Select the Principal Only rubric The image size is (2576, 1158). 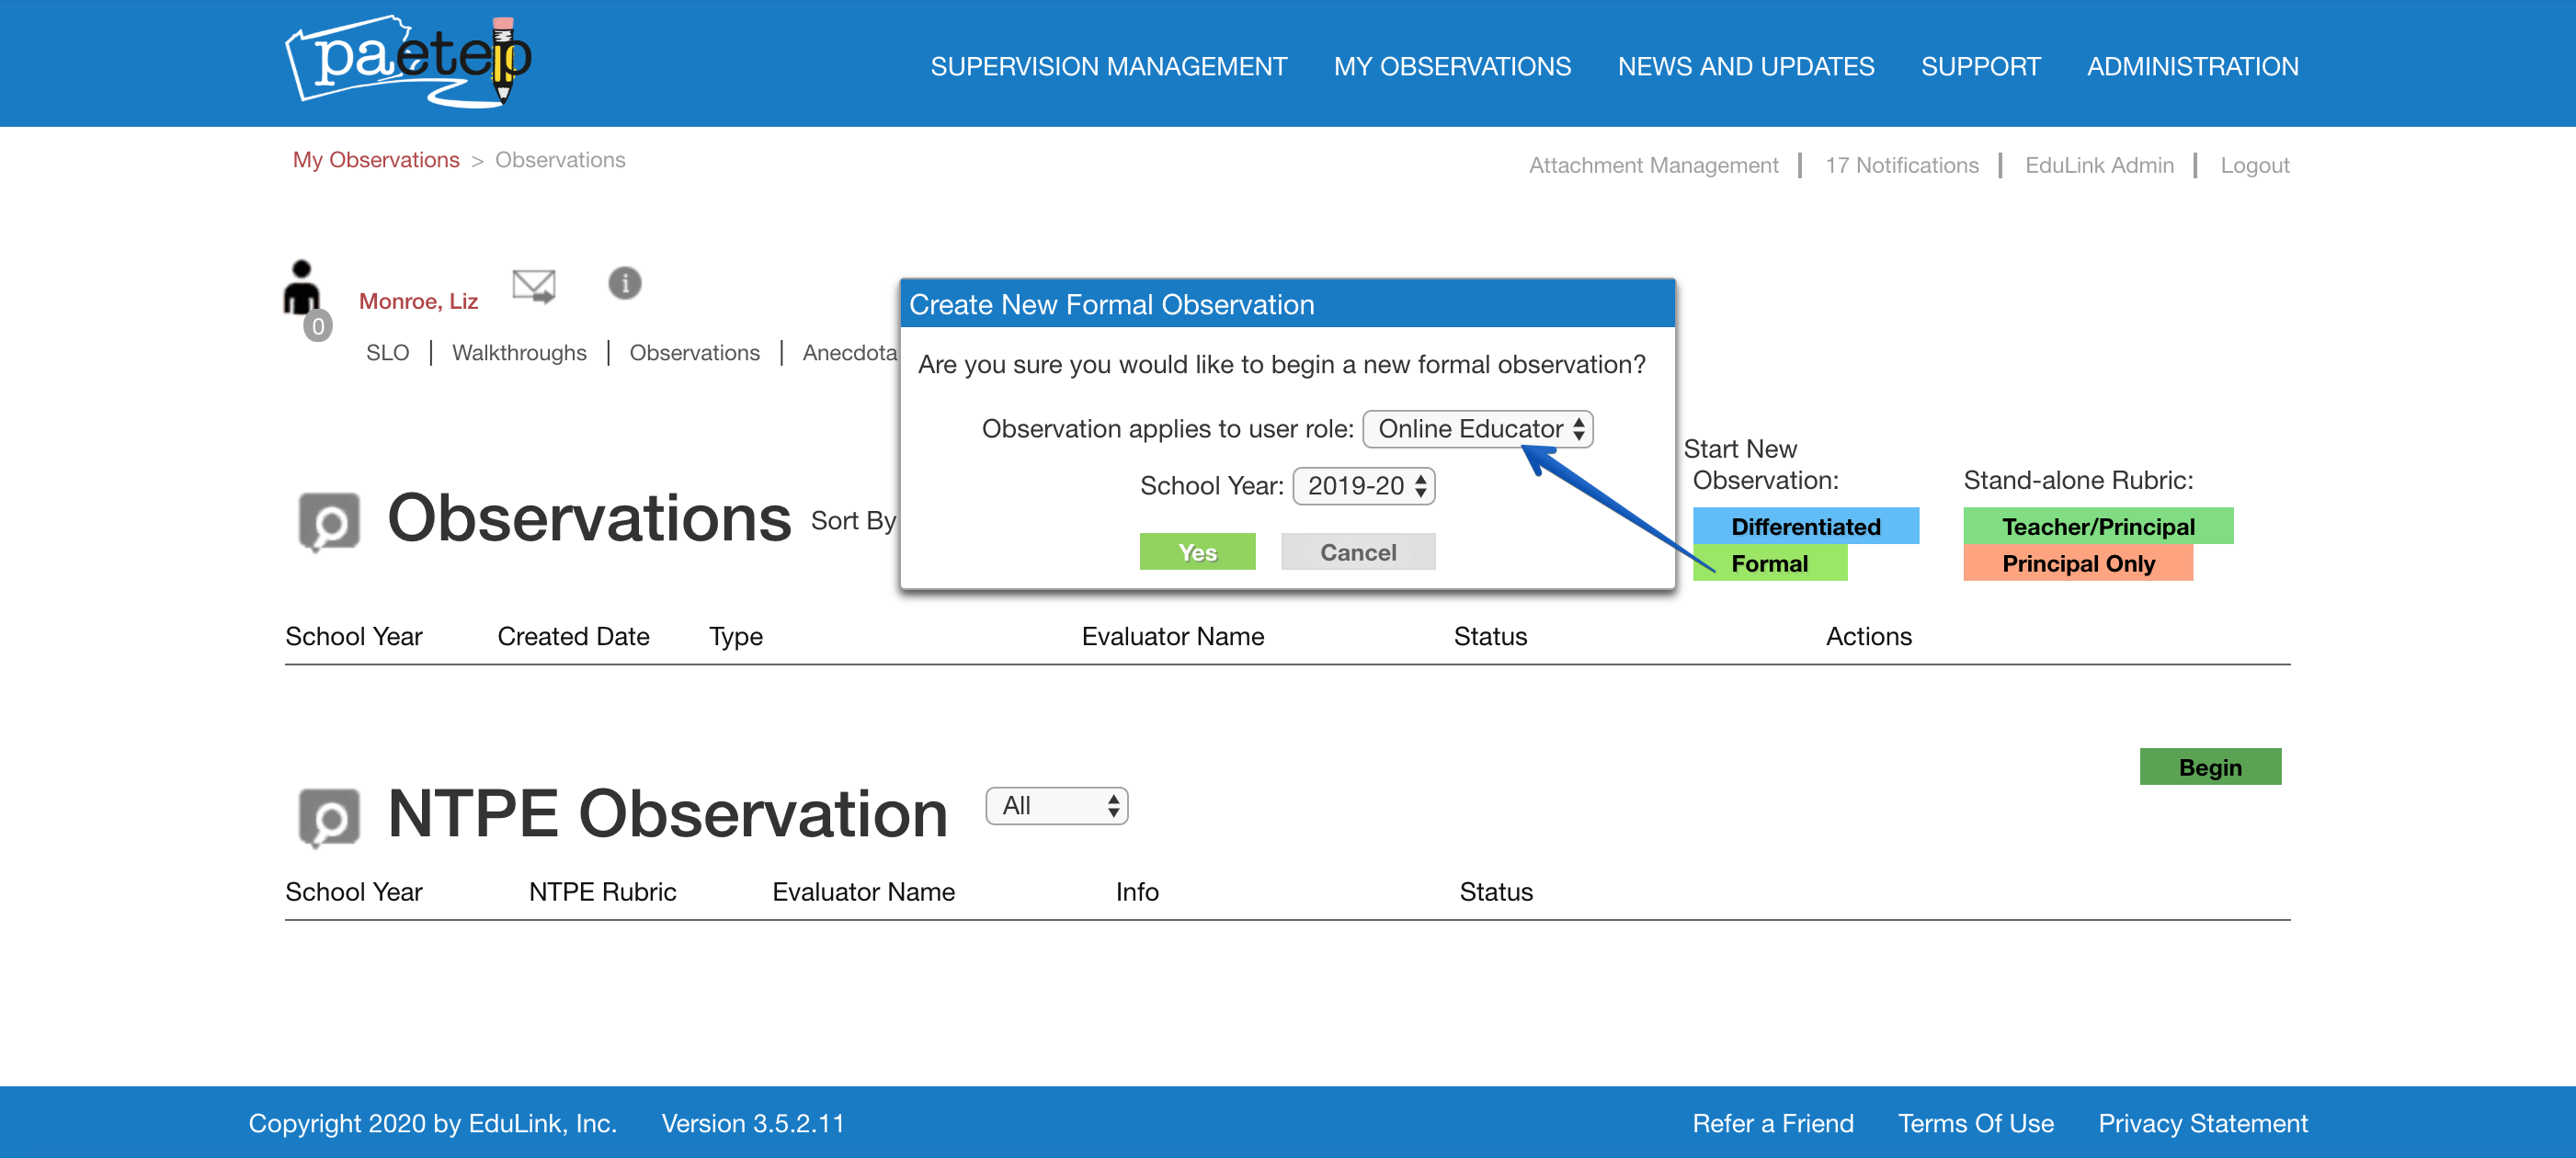(x=2077, y=563)
